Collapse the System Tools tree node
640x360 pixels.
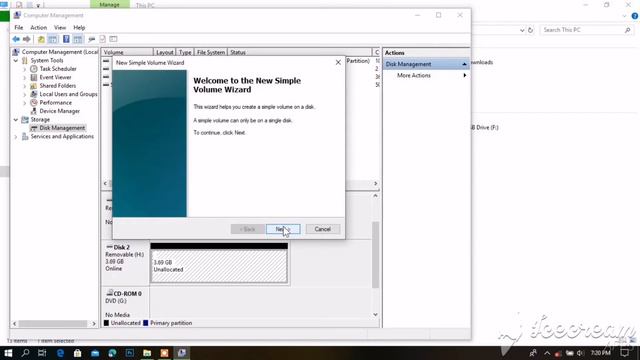(16, 60)
